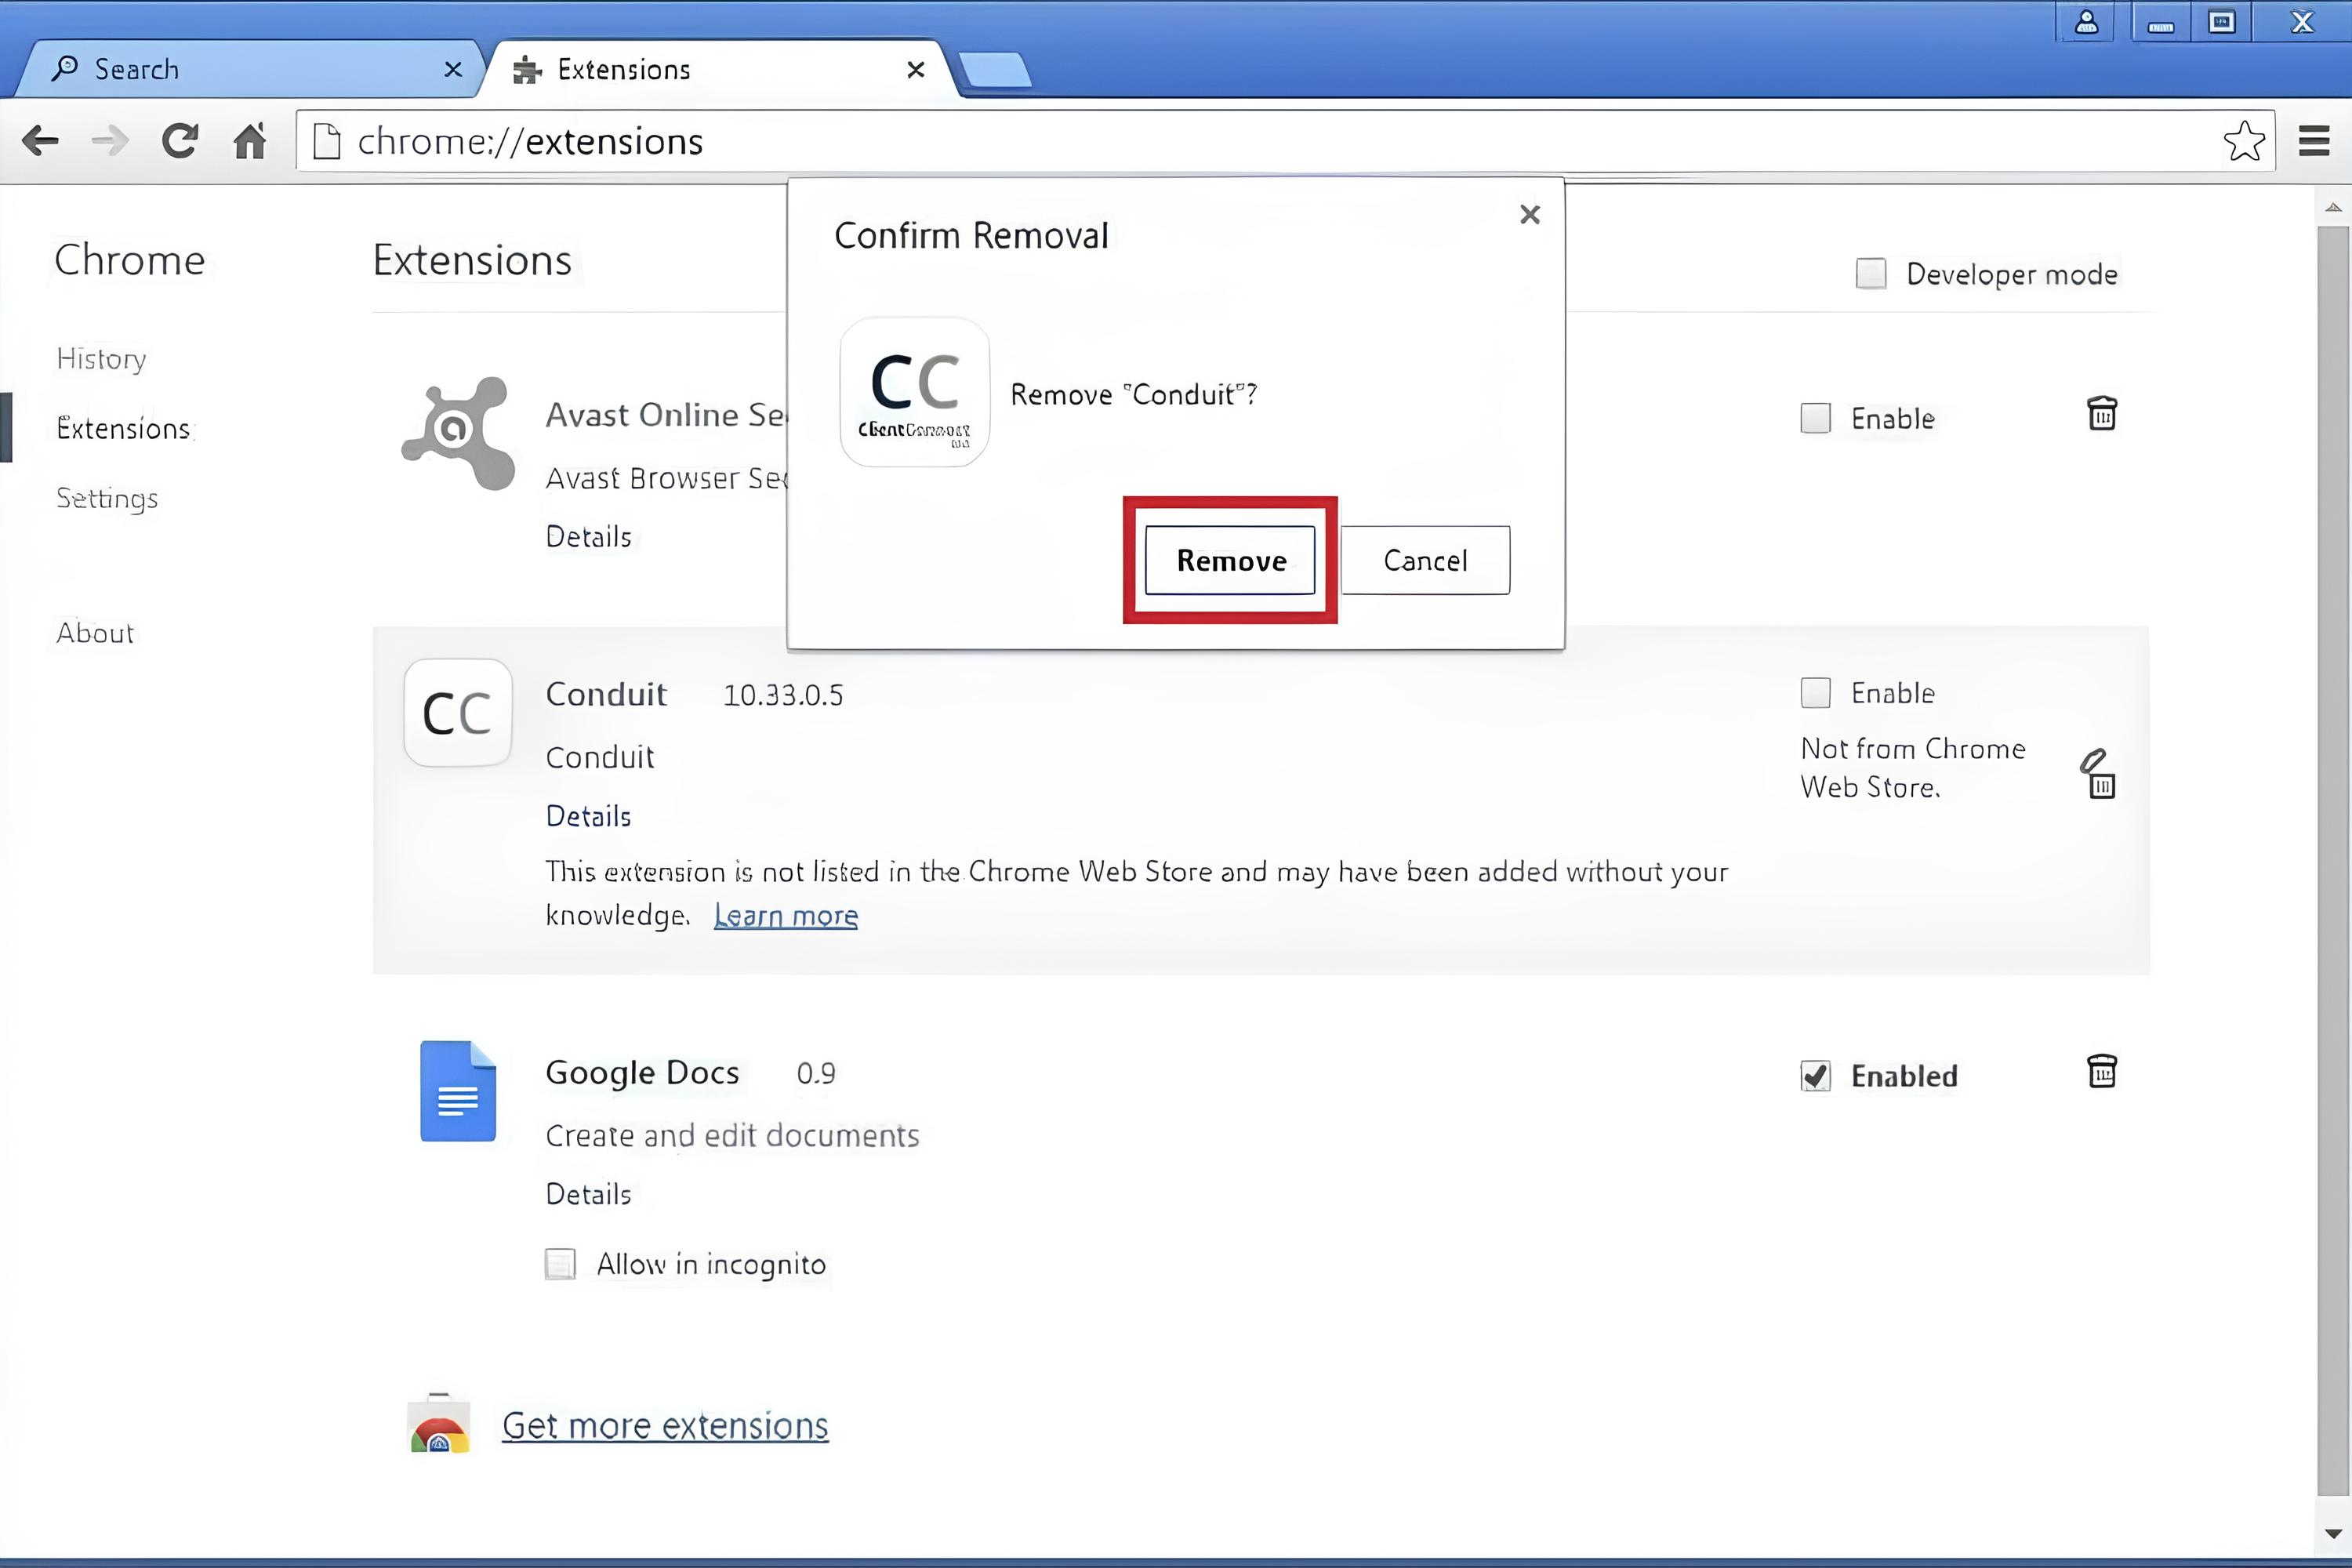This screenshot has height=1568, width=2352.
Task: Expand Details for the Conduit extension
Action: point(588,816)
